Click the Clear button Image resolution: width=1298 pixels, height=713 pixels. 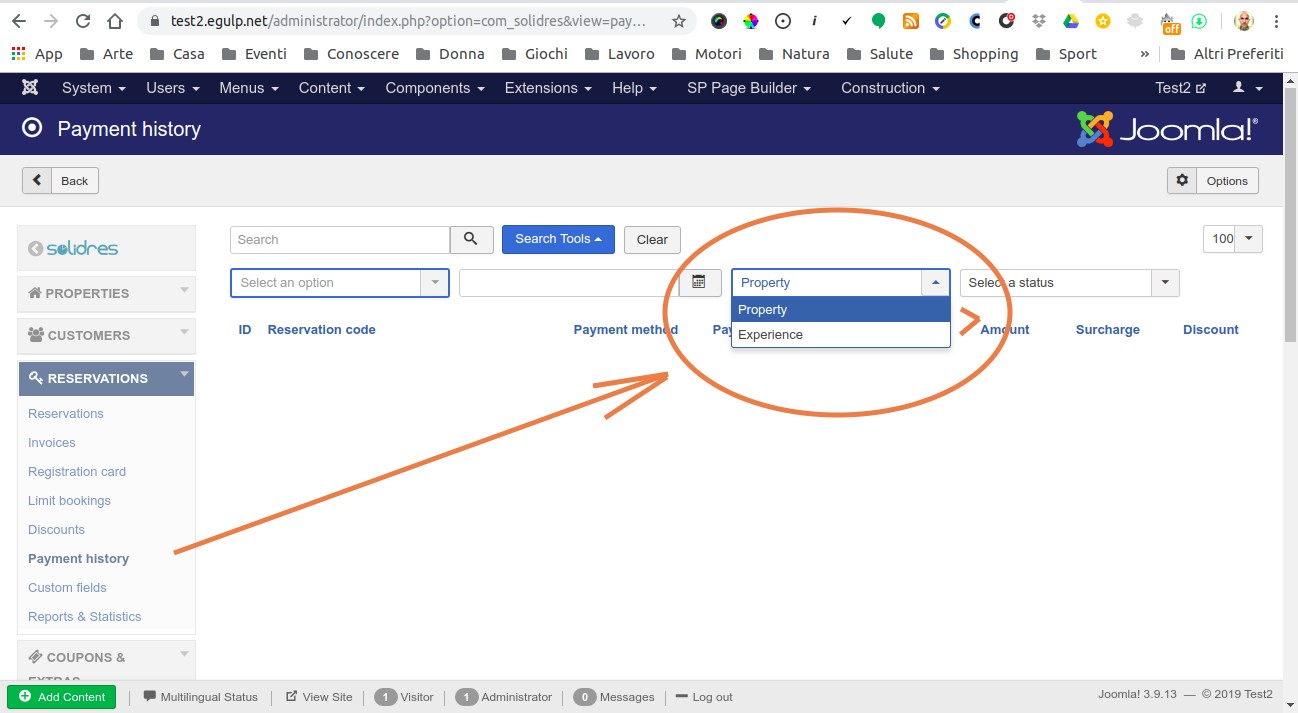652,240
